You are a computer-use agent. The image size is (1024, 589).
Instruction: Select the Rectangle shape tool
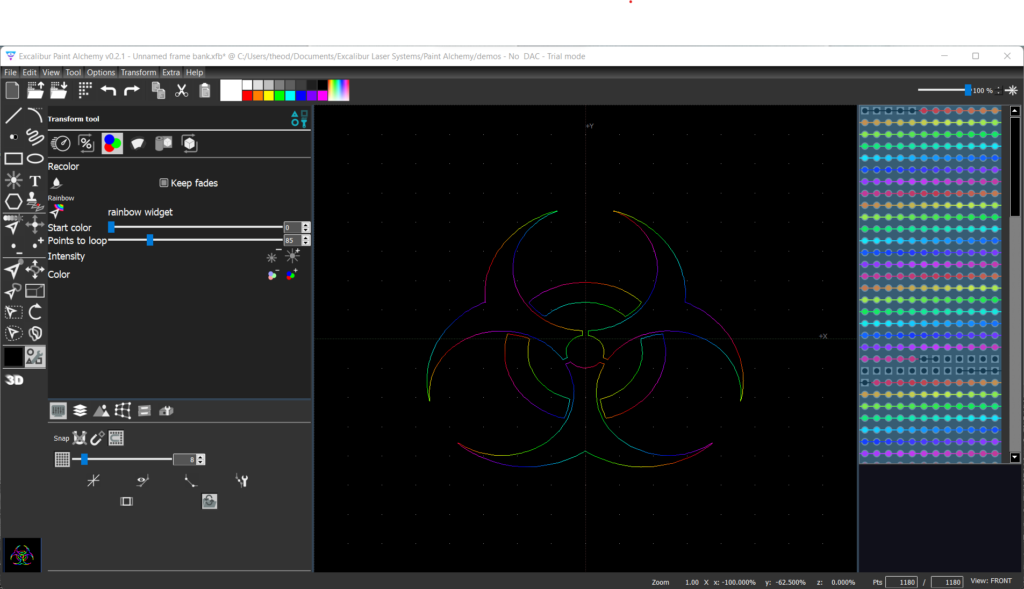[x=13, y=158]
